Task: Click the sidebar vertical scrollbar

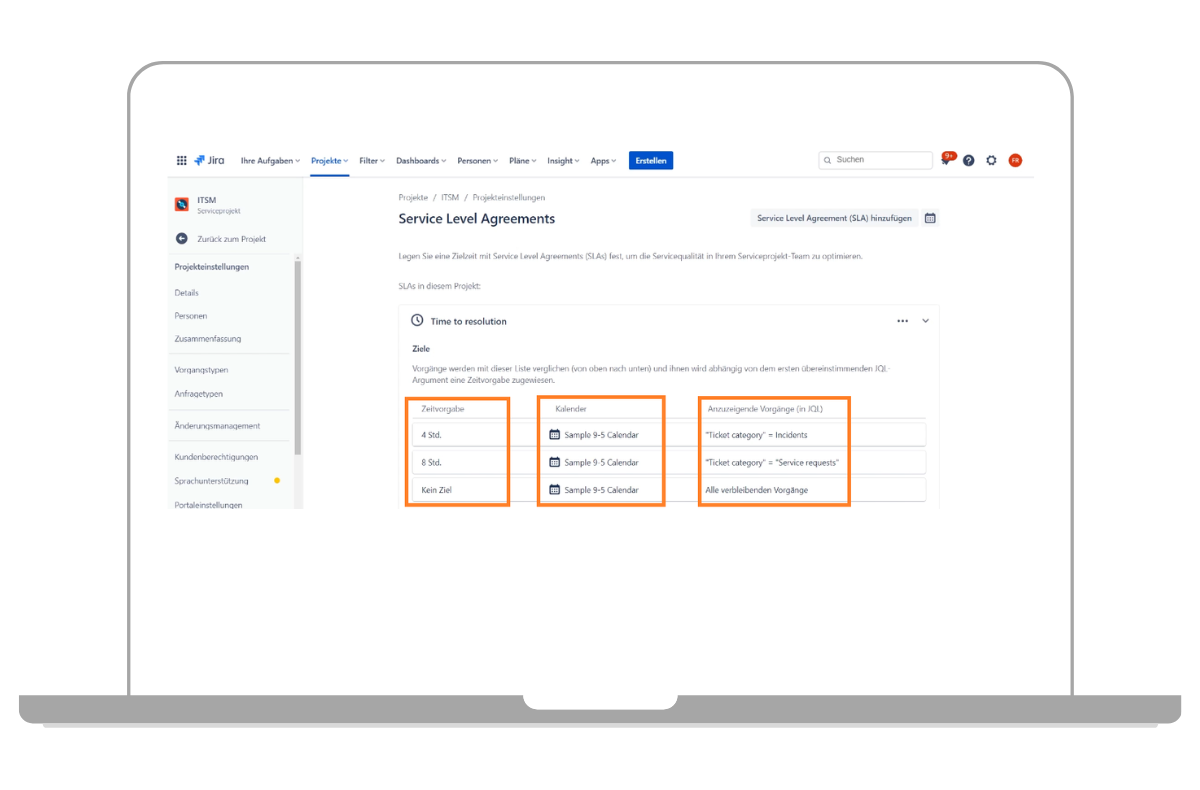Action: [297, 355]
